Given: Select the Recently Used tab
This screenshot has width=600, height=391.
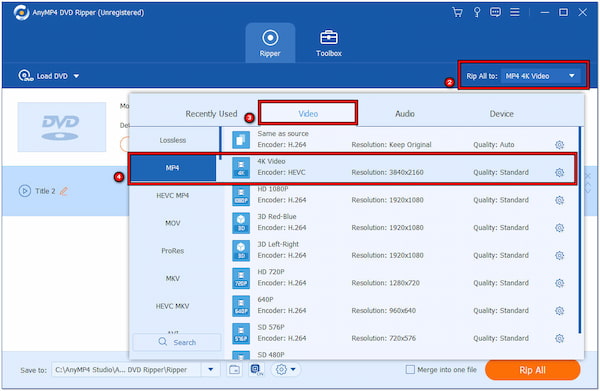Looking at the screenshot, I should click(x=211, y=114).
